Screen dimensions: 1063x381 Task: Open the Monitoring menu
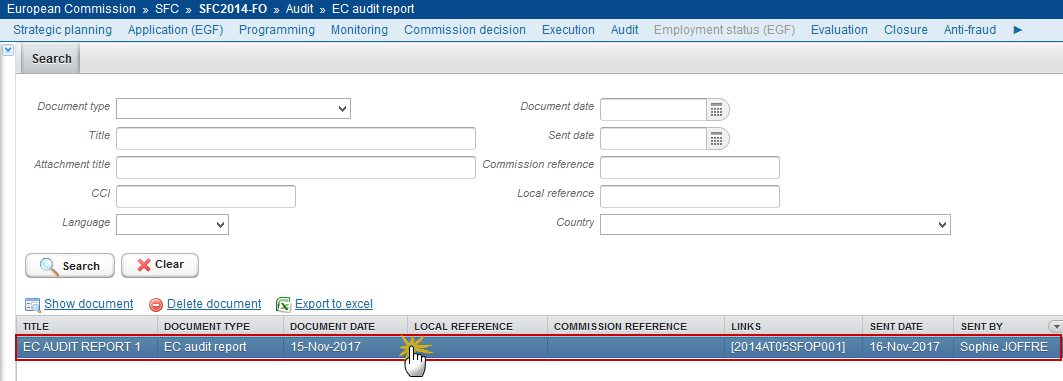[359, 30]
